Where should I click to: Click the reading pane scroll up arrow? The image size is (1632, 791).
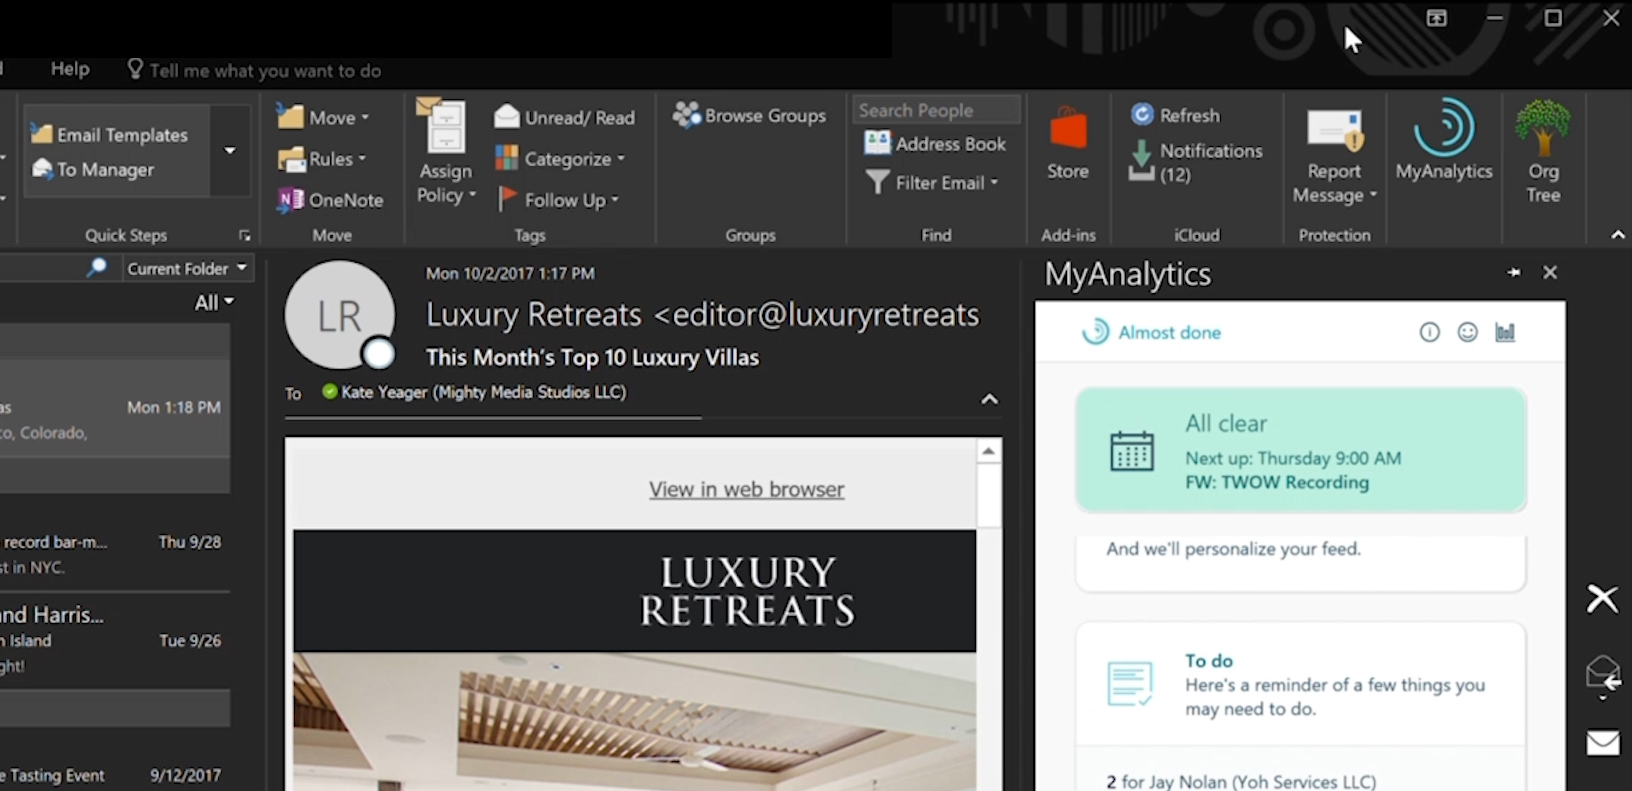(x=988, y=451)
